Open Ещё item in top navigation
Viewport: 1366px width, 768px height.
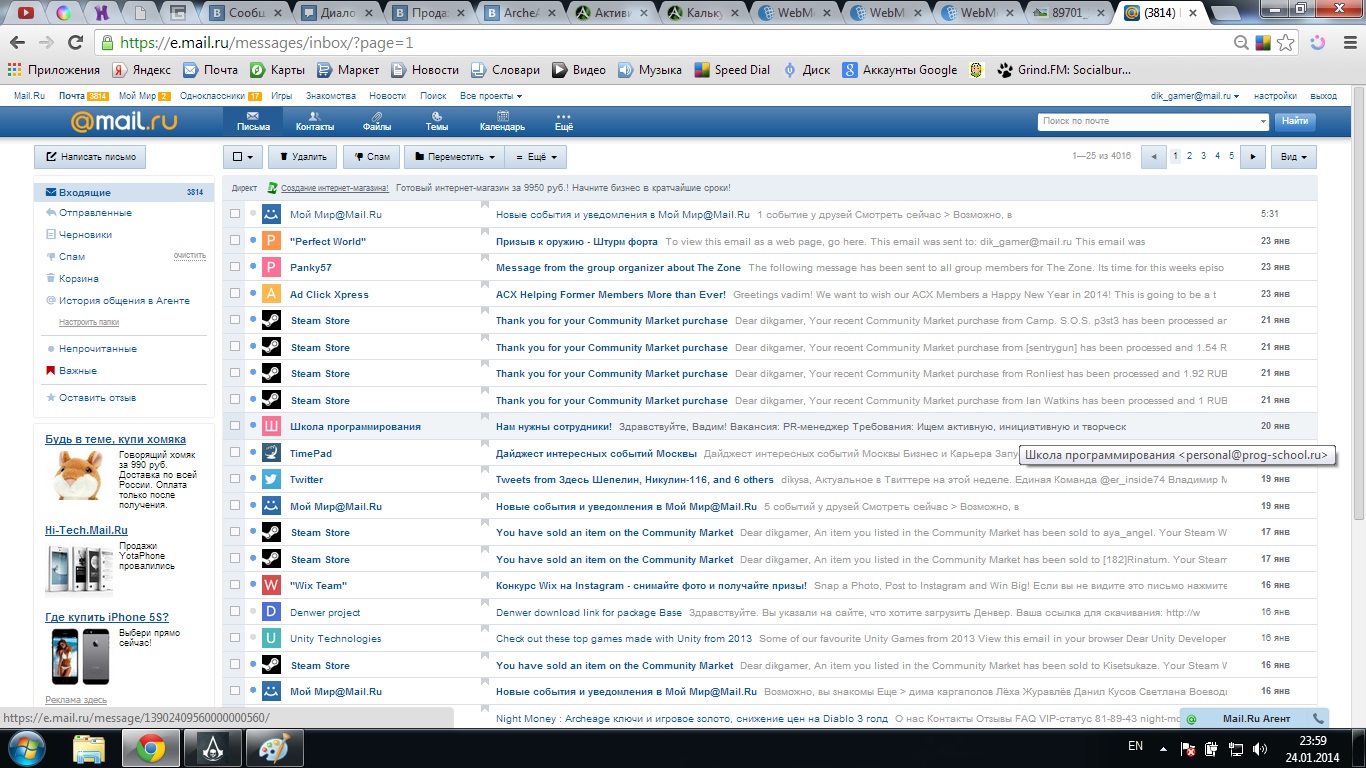pyautogui.click(x=564, y=121)
